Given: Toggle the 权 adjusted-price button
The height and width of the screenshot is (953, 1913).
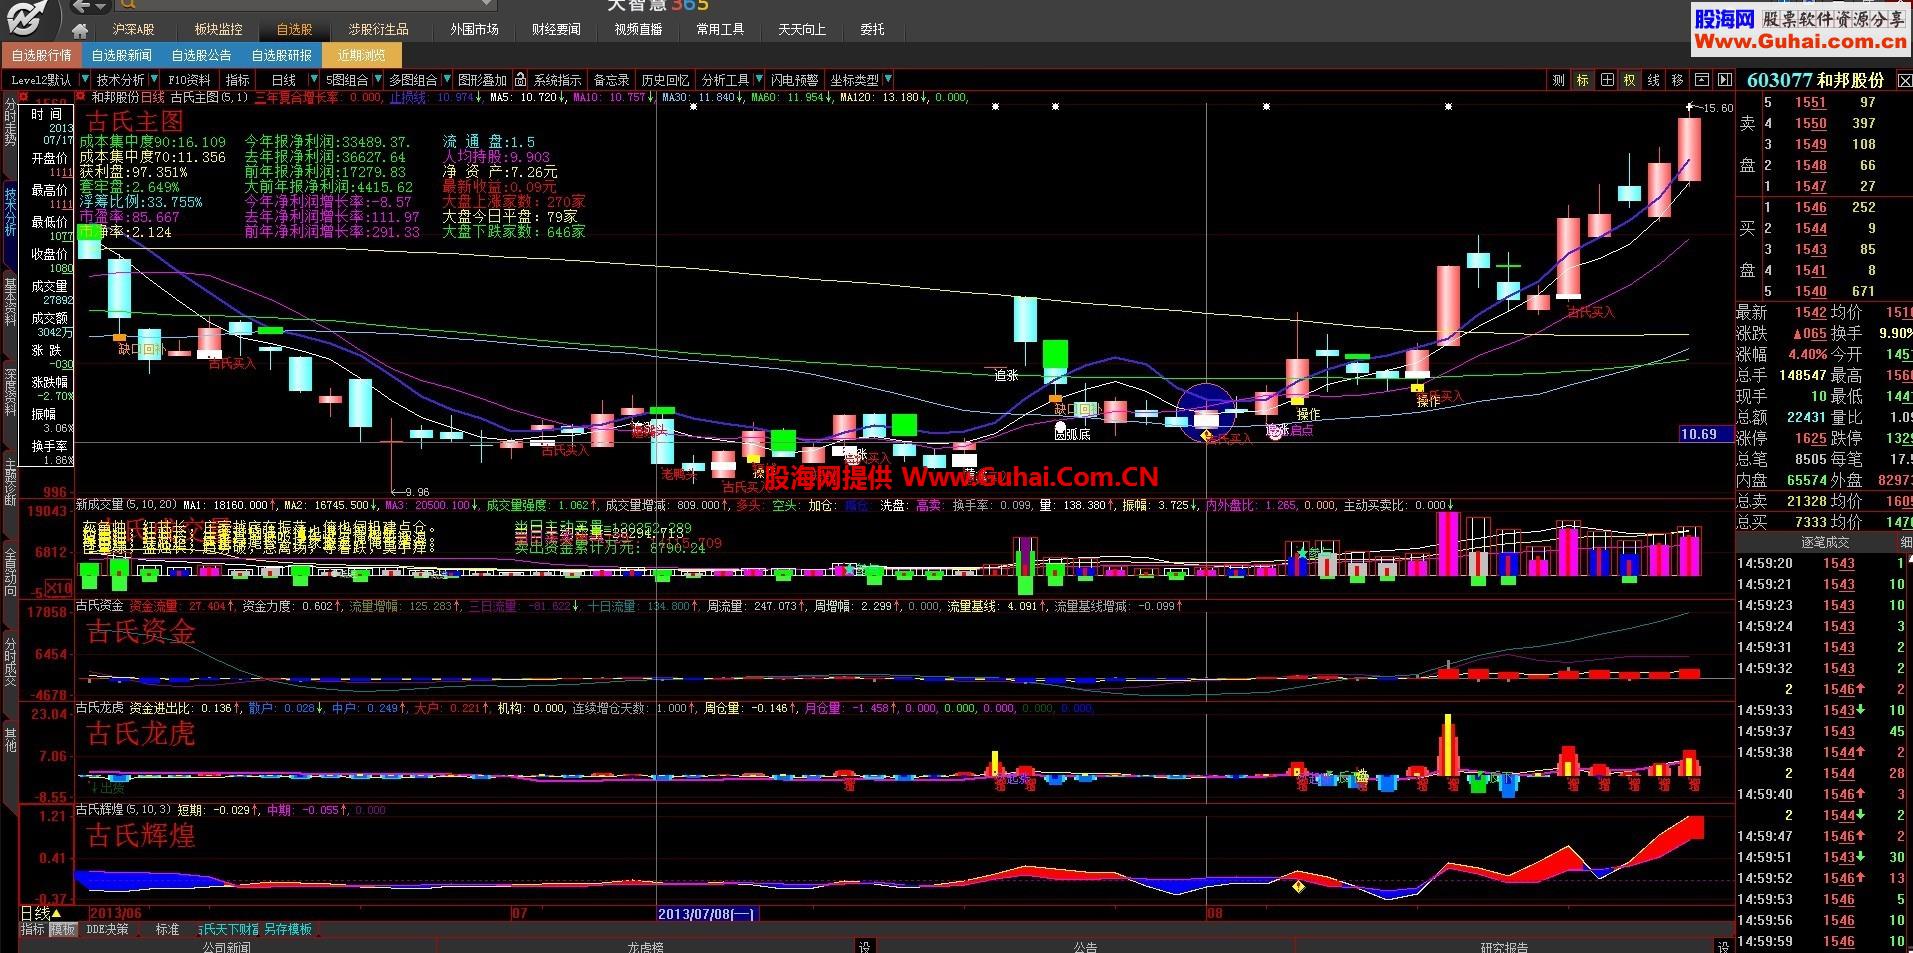Looking at the screenshot, I should [1629, 80].
